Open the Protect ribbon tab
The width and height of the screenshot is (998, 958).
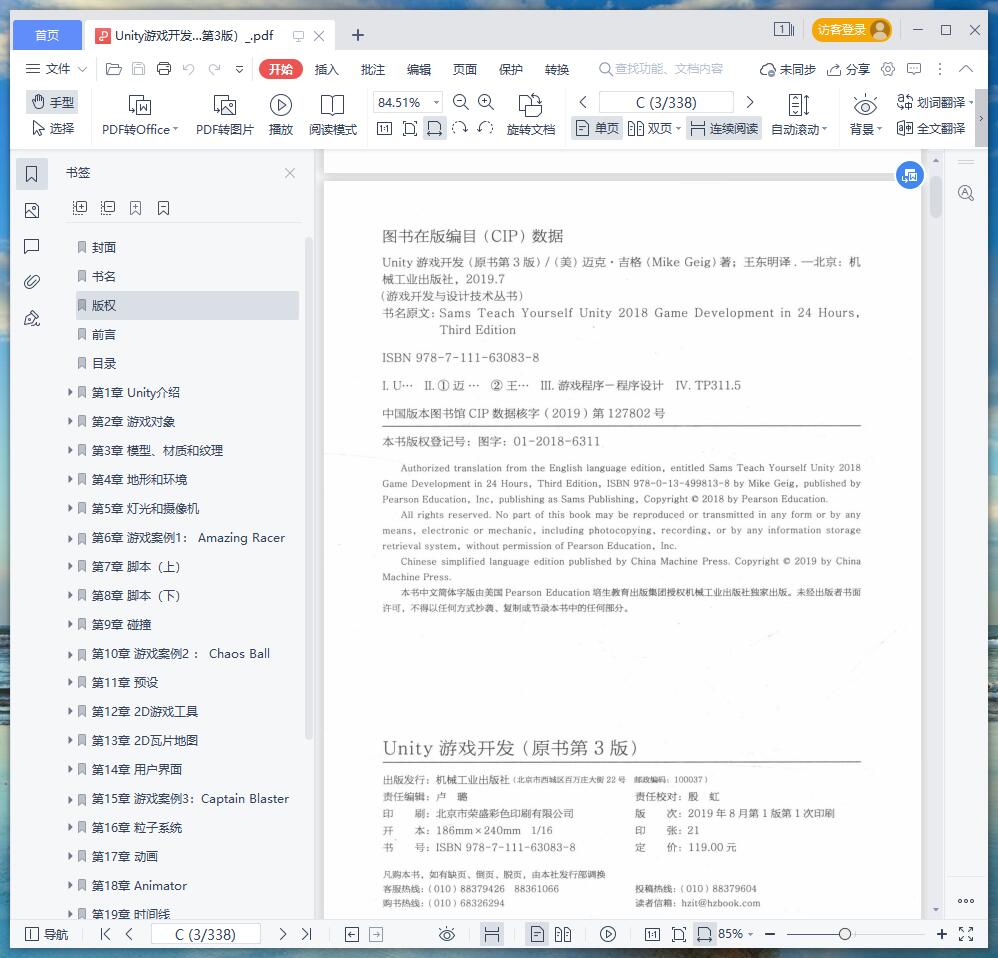[x=510, y=69]
